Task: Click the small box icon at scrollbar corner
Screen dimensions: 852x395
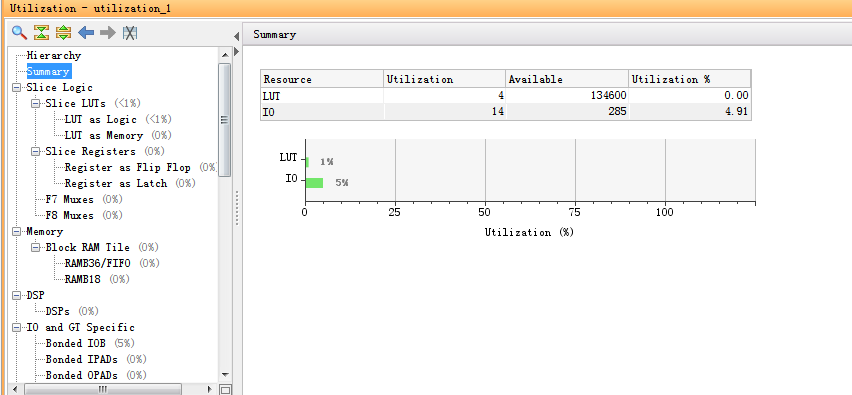Action: tap(225, 389)
